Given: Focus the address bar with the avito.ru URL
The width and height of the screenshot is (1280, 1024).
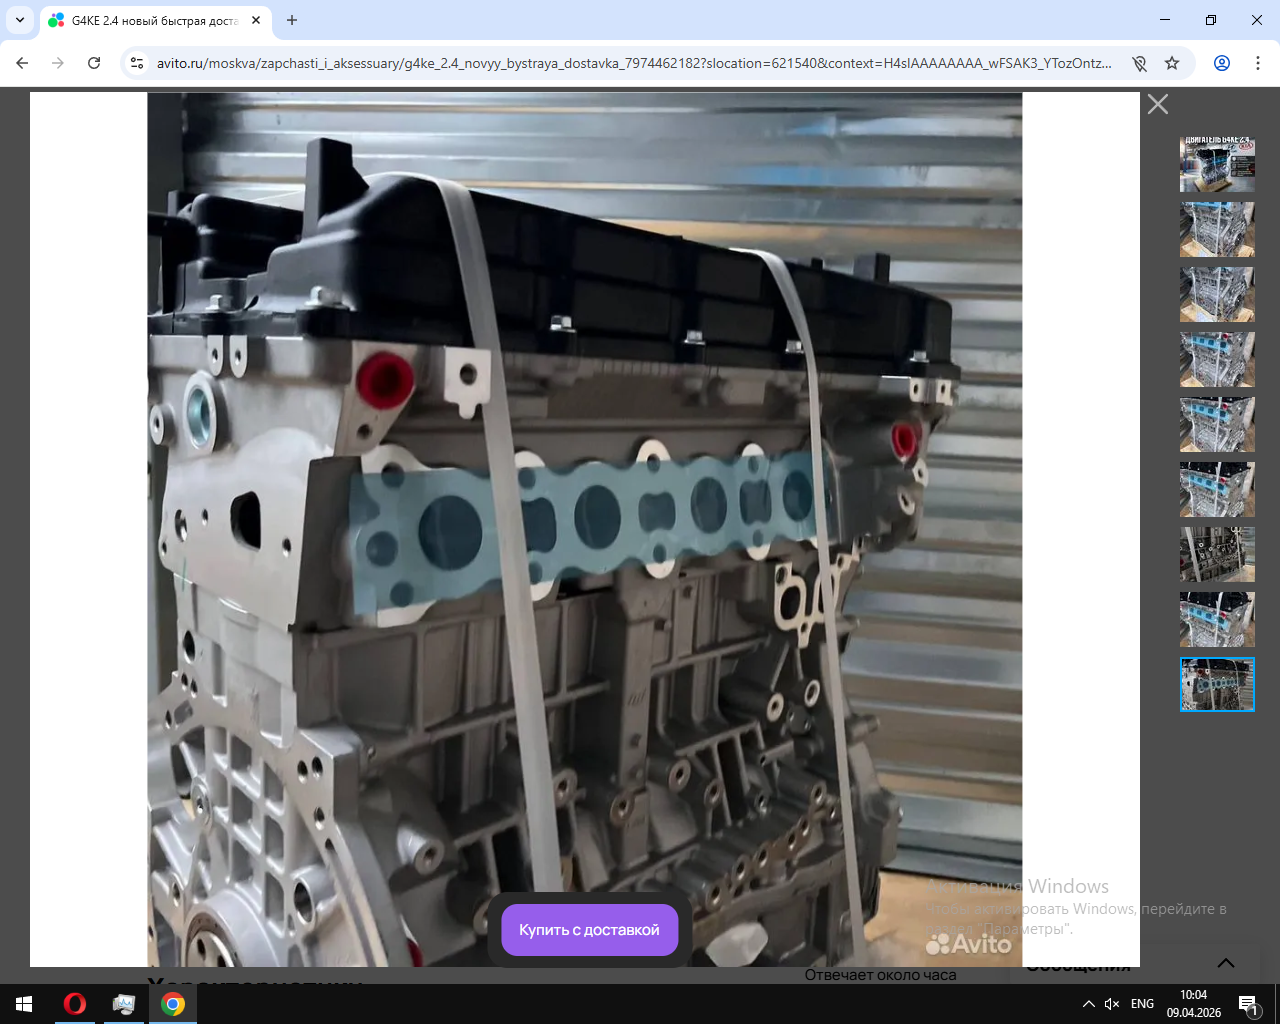Looking at the screenshot, I should click(634, 63).
